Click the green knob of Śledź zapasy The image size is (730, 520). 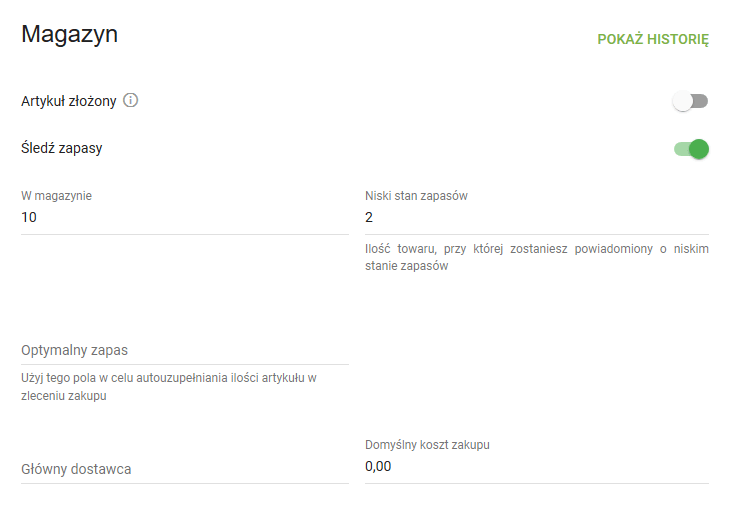pos(699,149)
